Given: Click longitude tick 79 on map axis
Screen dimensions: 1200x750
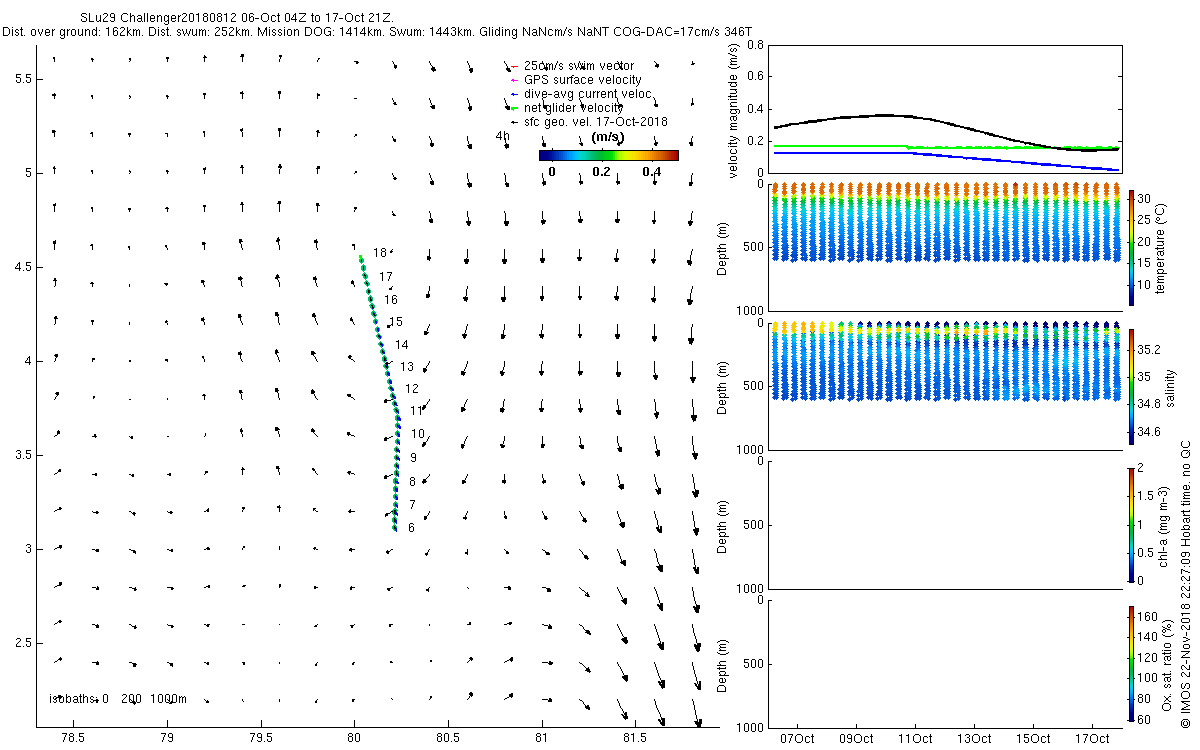Looking at the screenshot, I should pyautogui.click(x=167, y=739).
